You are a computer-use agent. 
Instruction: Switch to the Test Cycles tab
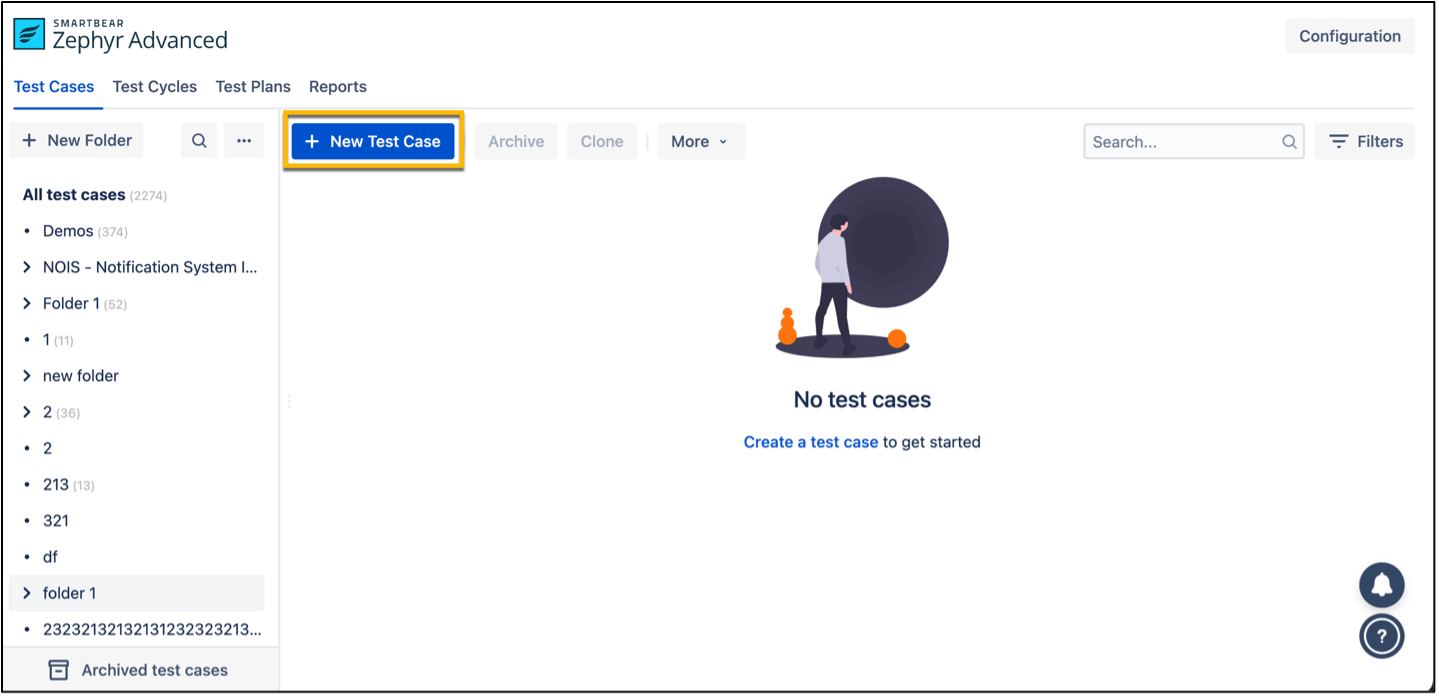point(154,87)
